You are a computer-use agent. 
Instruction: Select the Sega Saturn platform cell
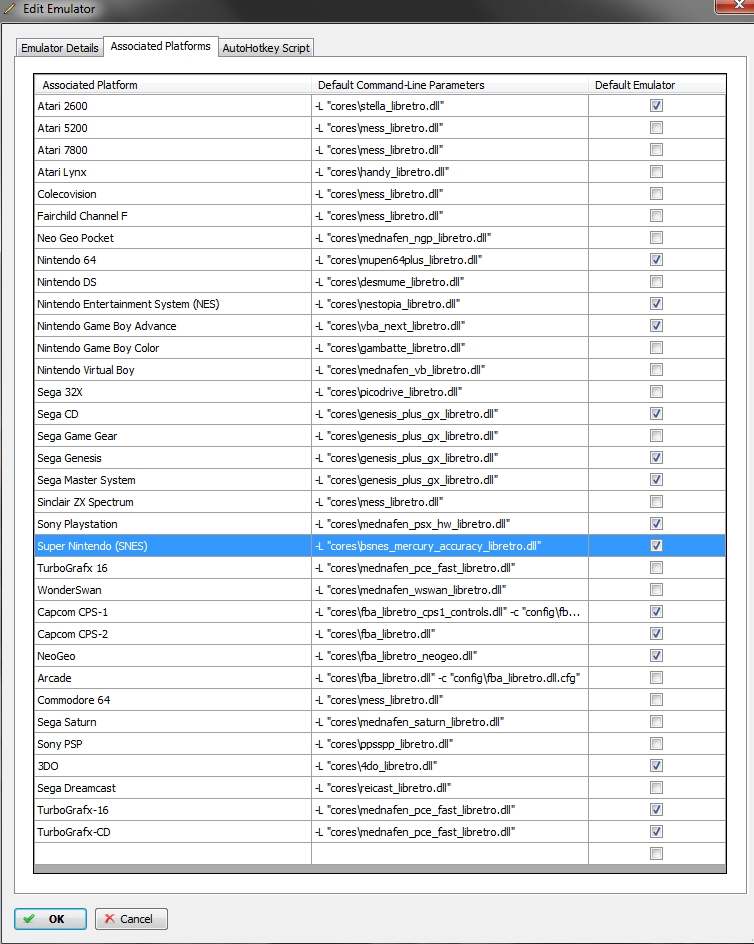click(173, 722)
